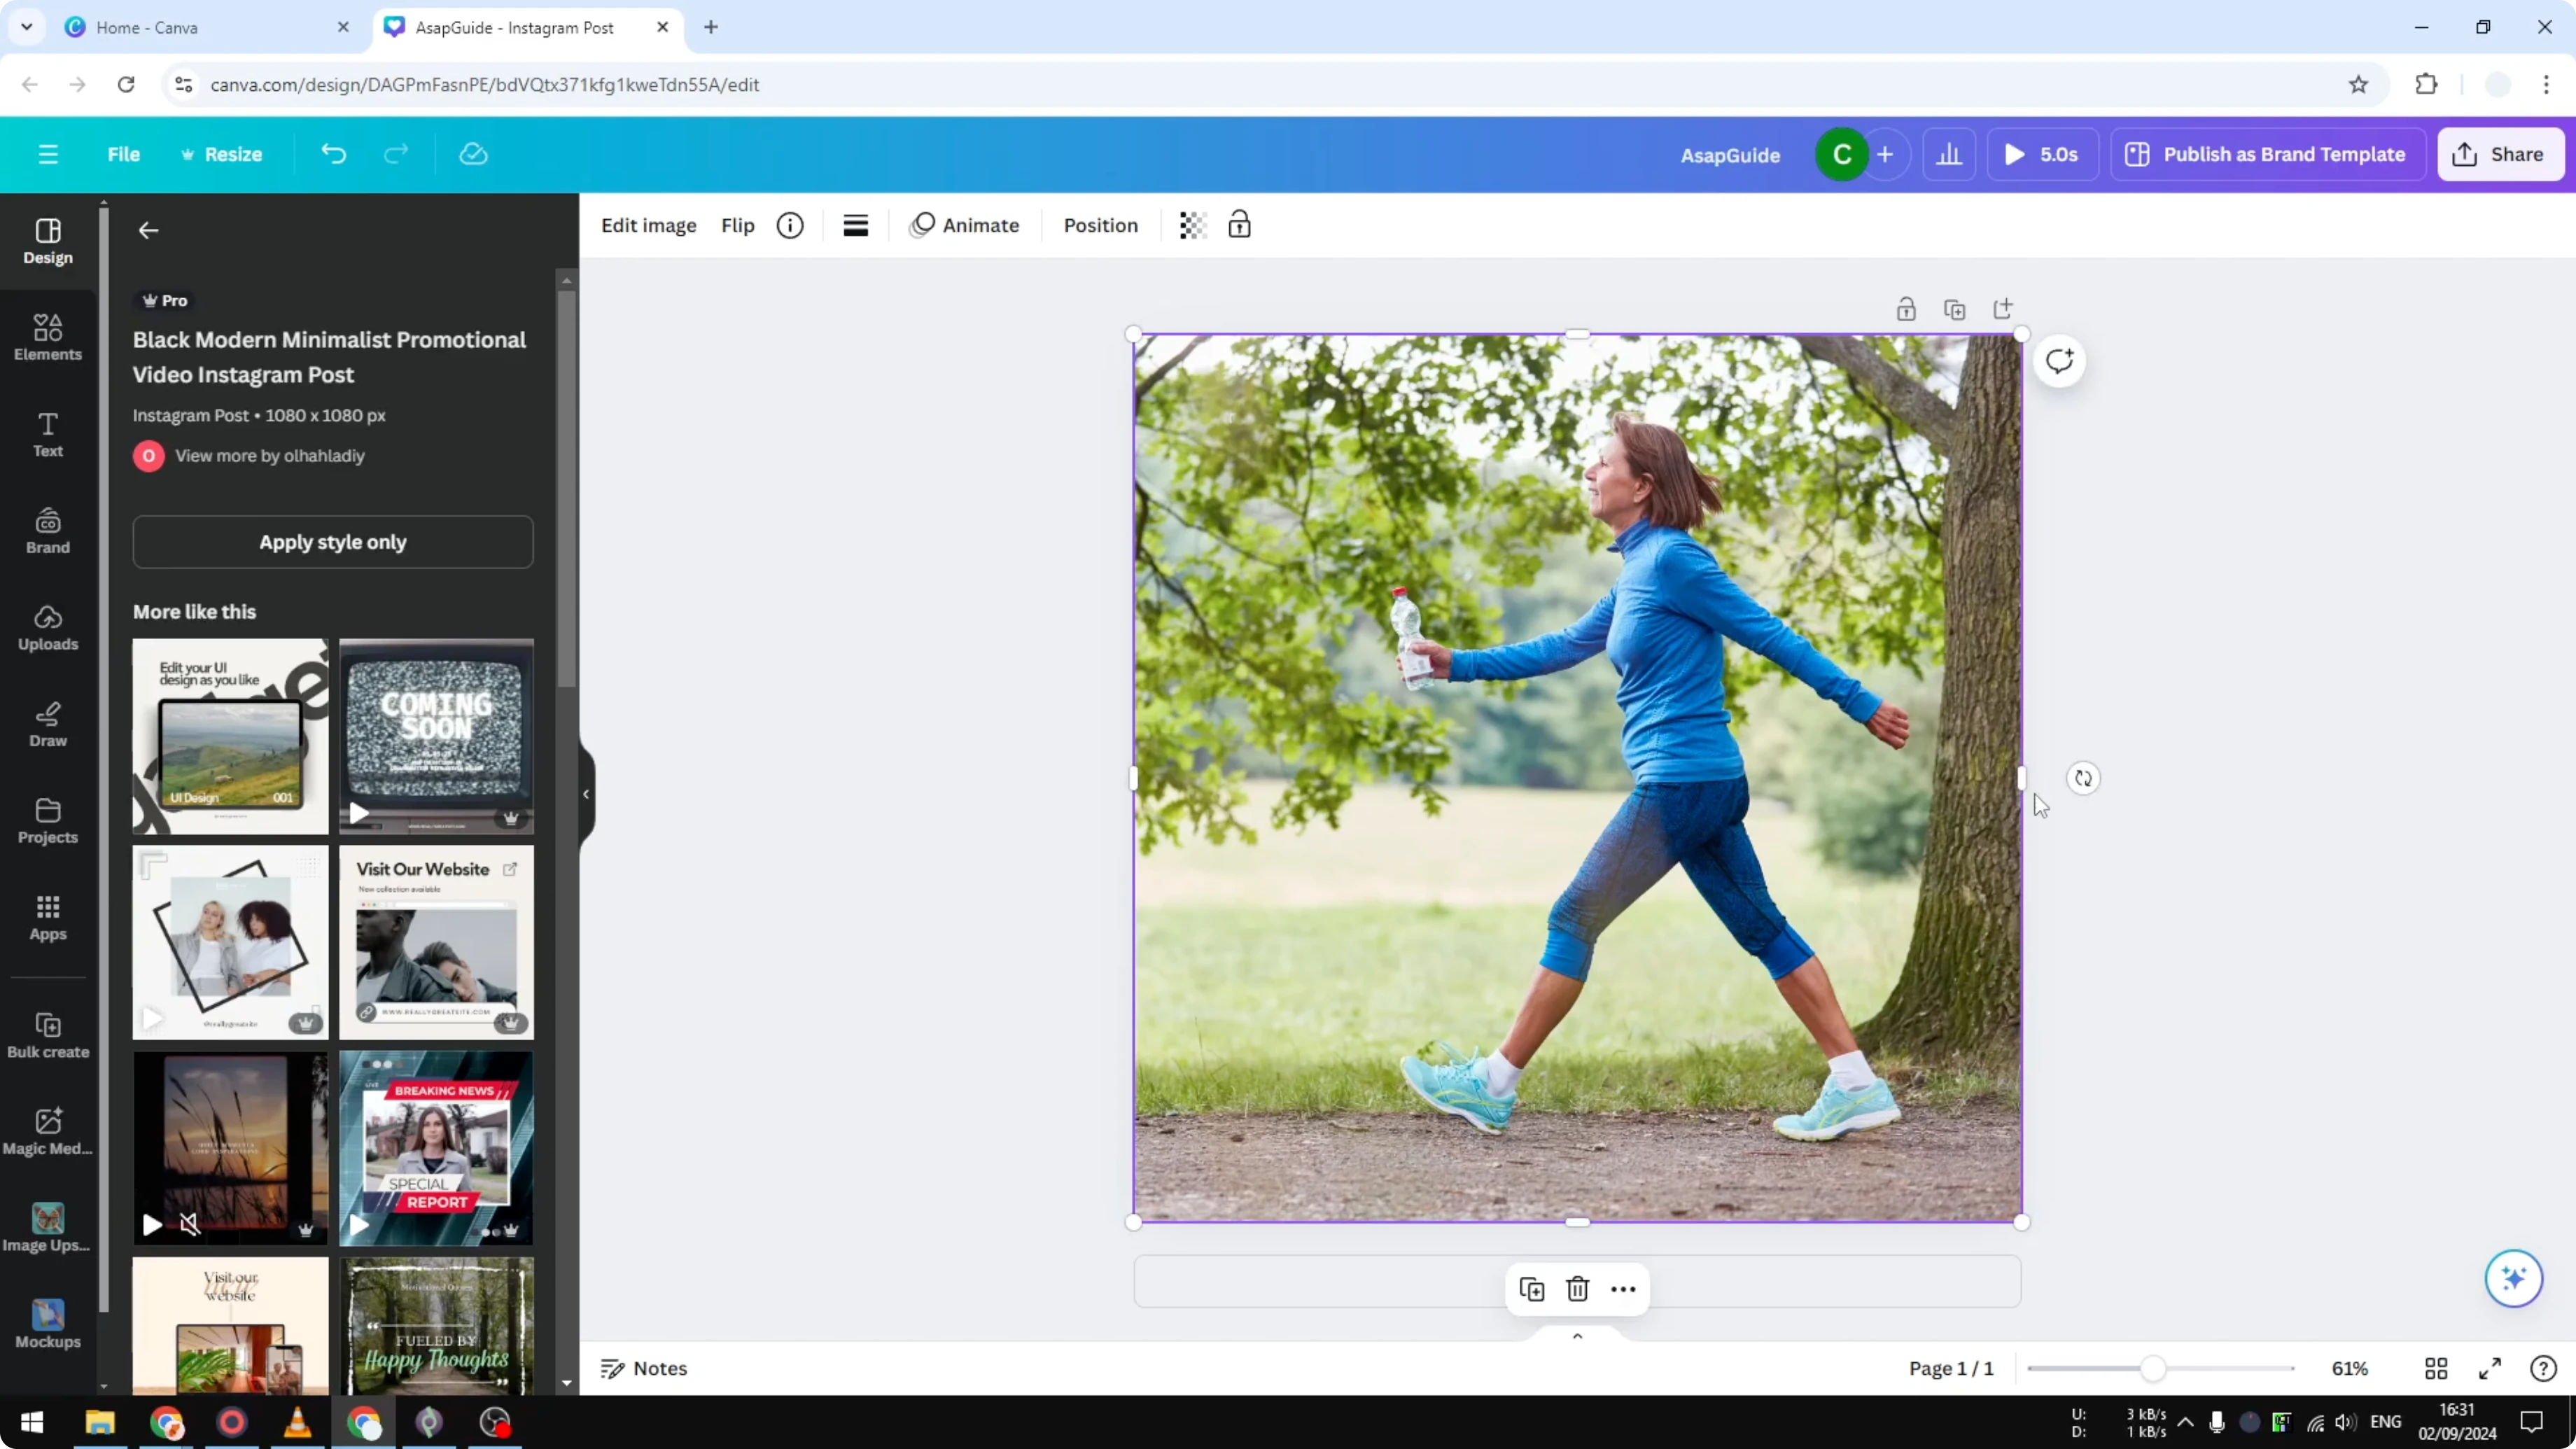
Task: Select the Coming Soon template thumbnail
Action: pyautogui.click(x=436, y=736)
